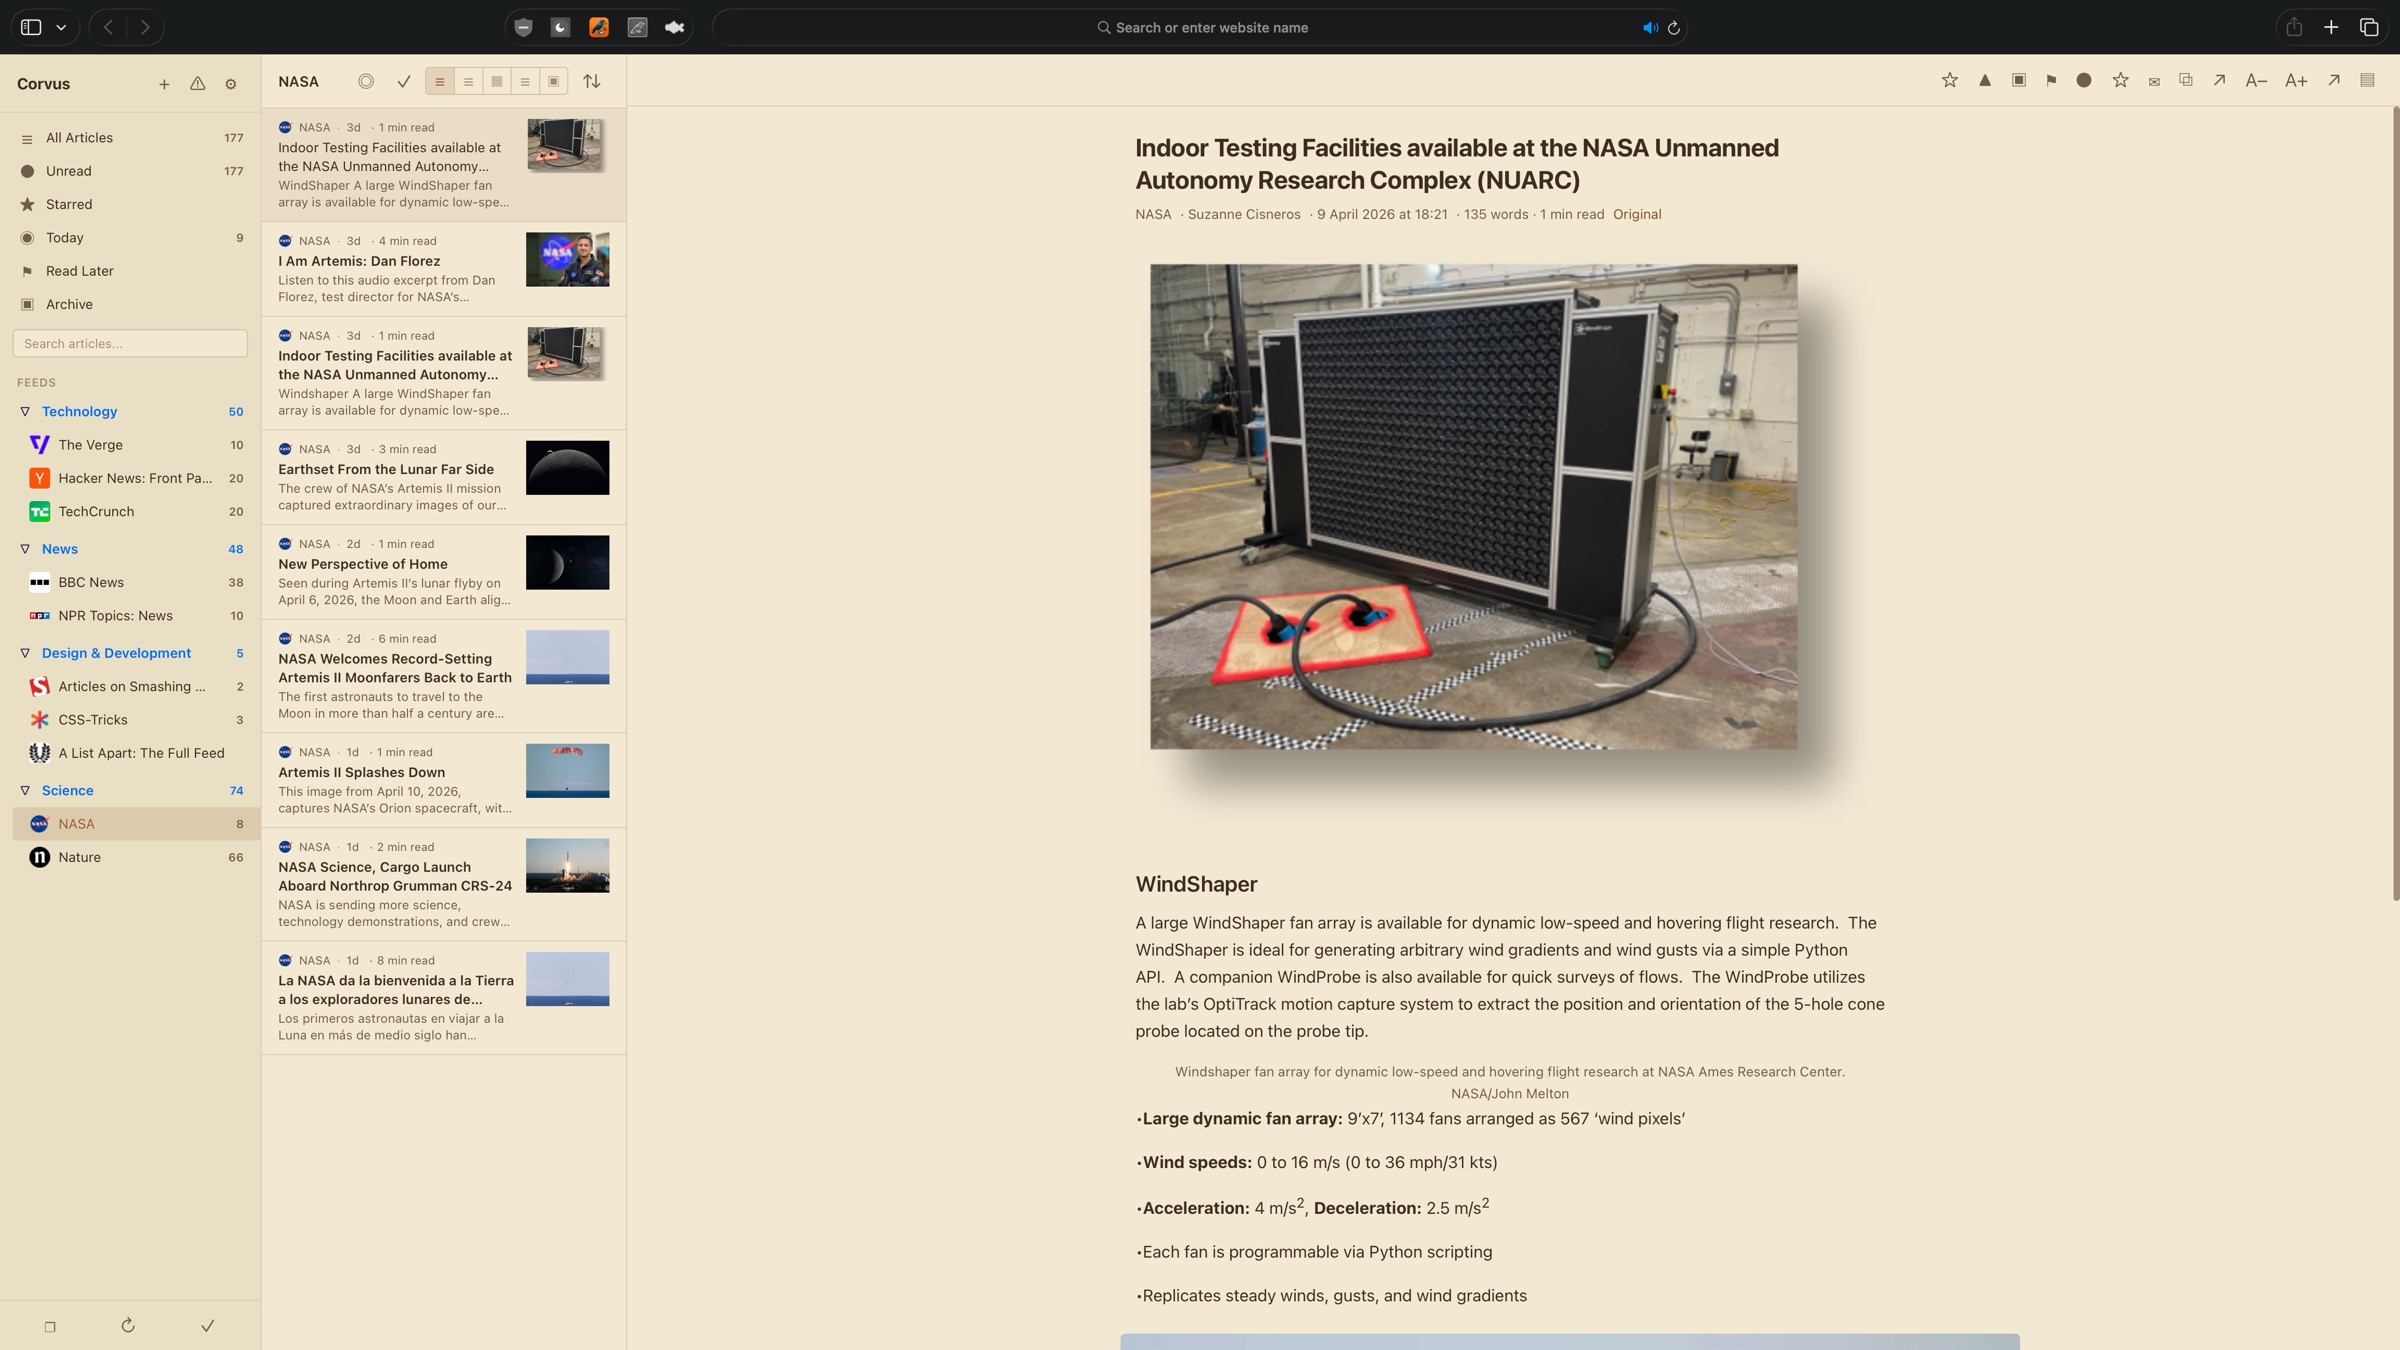Image resolution: width=2400 pixels, height=1350 pixels.
Task: Collapse the Science feed group
Action: click(24, 790)
